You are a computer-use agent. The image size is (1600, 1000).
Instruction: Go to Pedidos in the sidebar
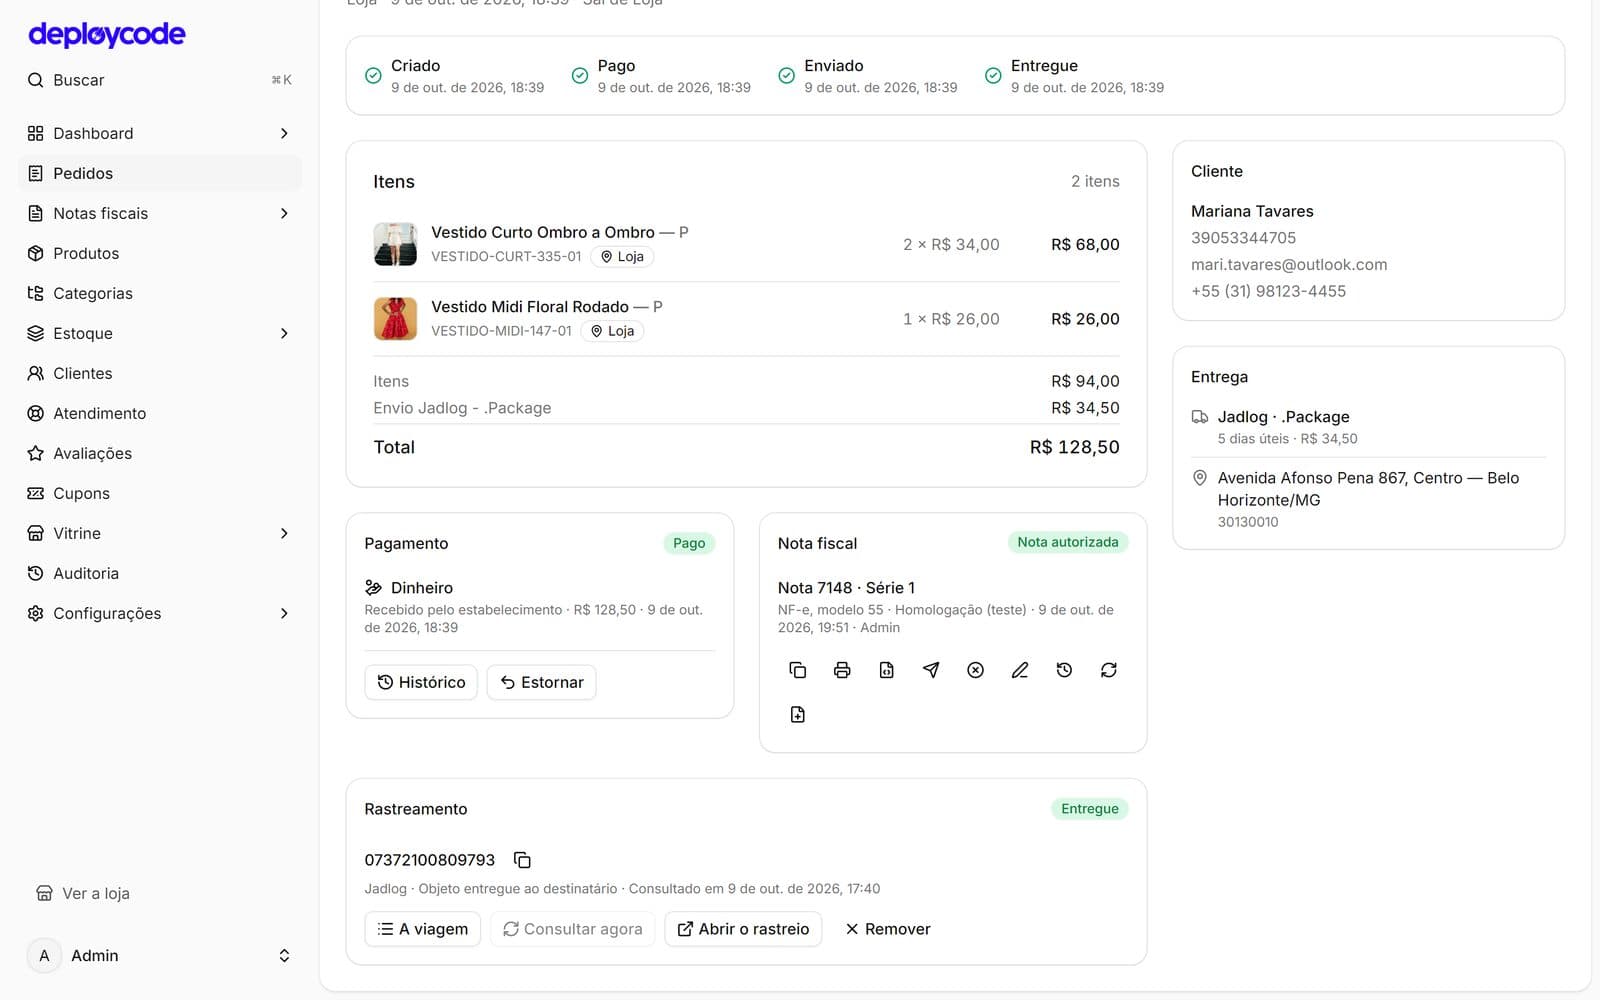160,173
